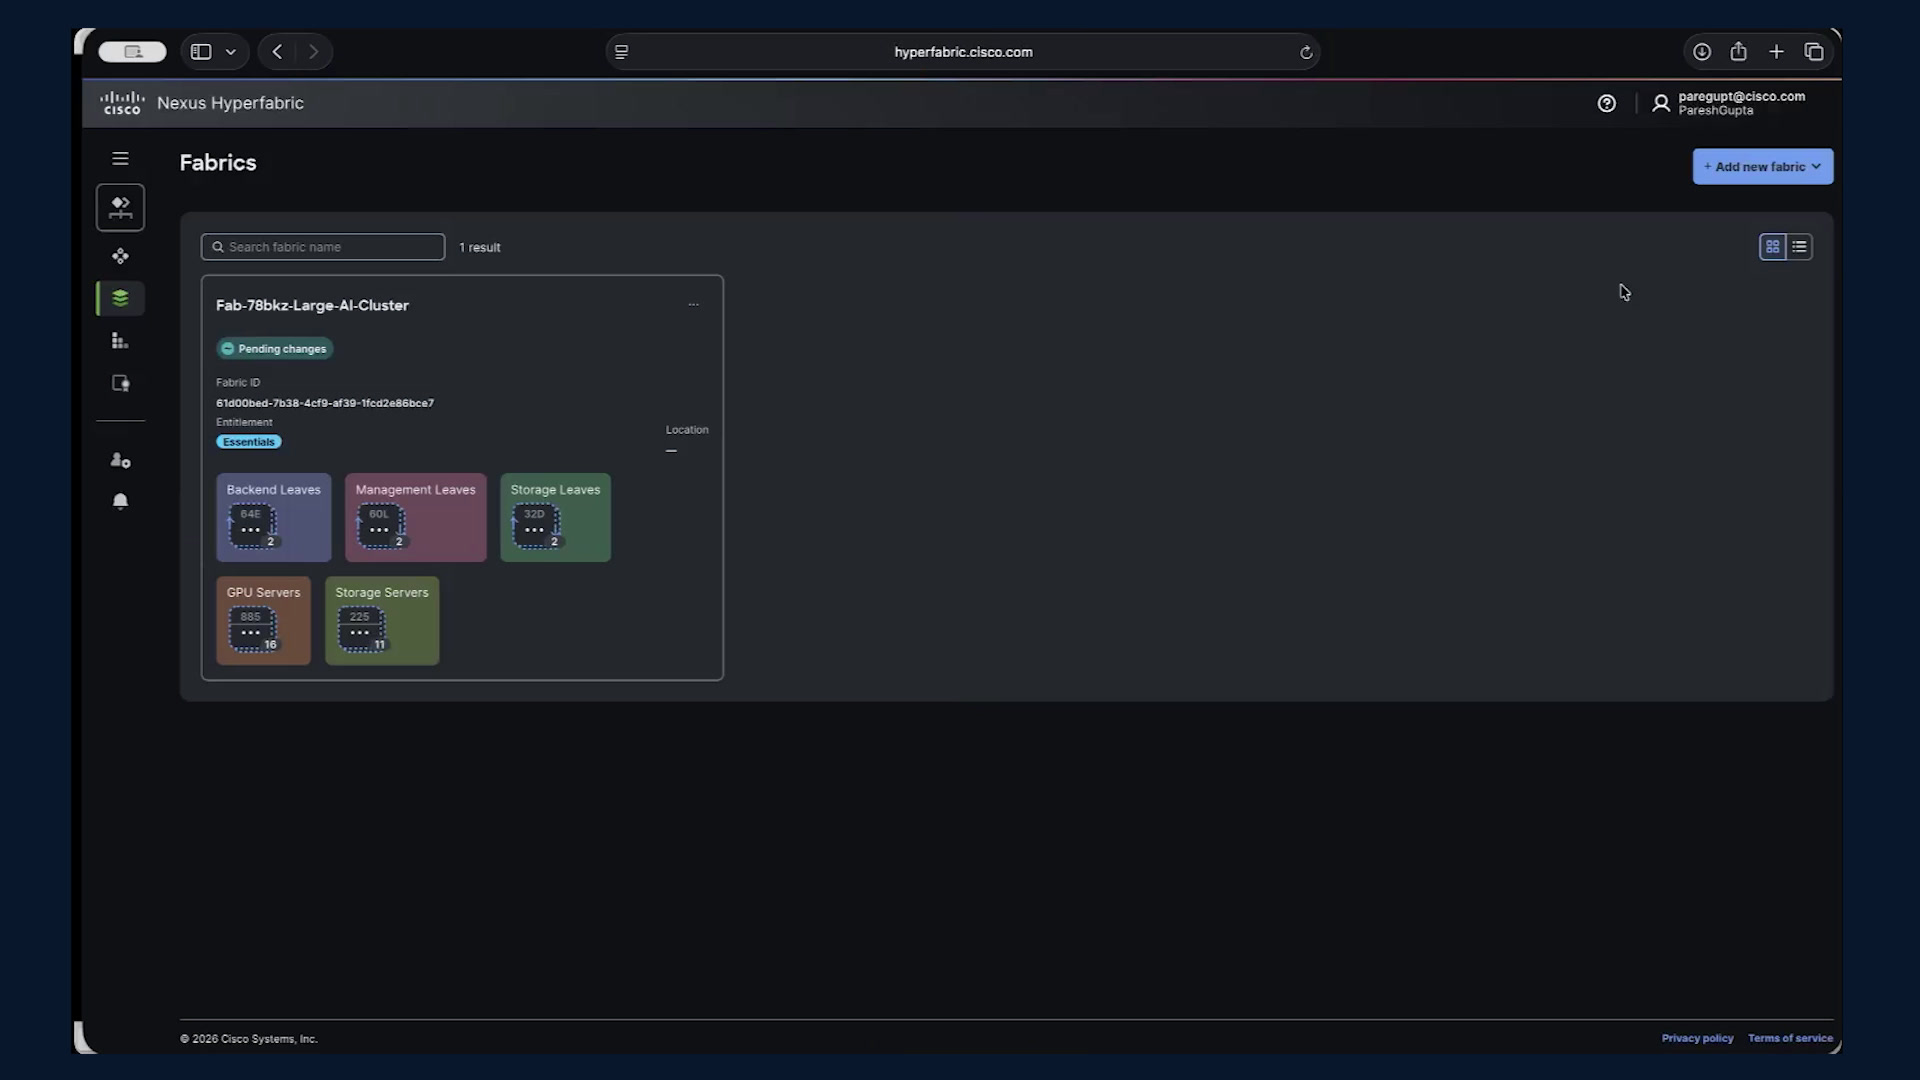
Task: Click the 32D switch icon in Storage Leaves
Action: coord(536,526)
